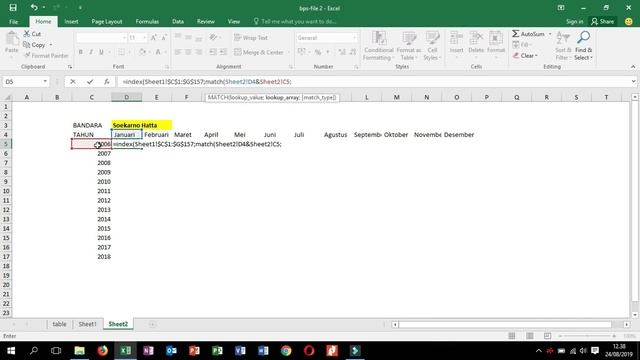Switch to the Data tab
The image size is (640, 360).
click(178, 22)
